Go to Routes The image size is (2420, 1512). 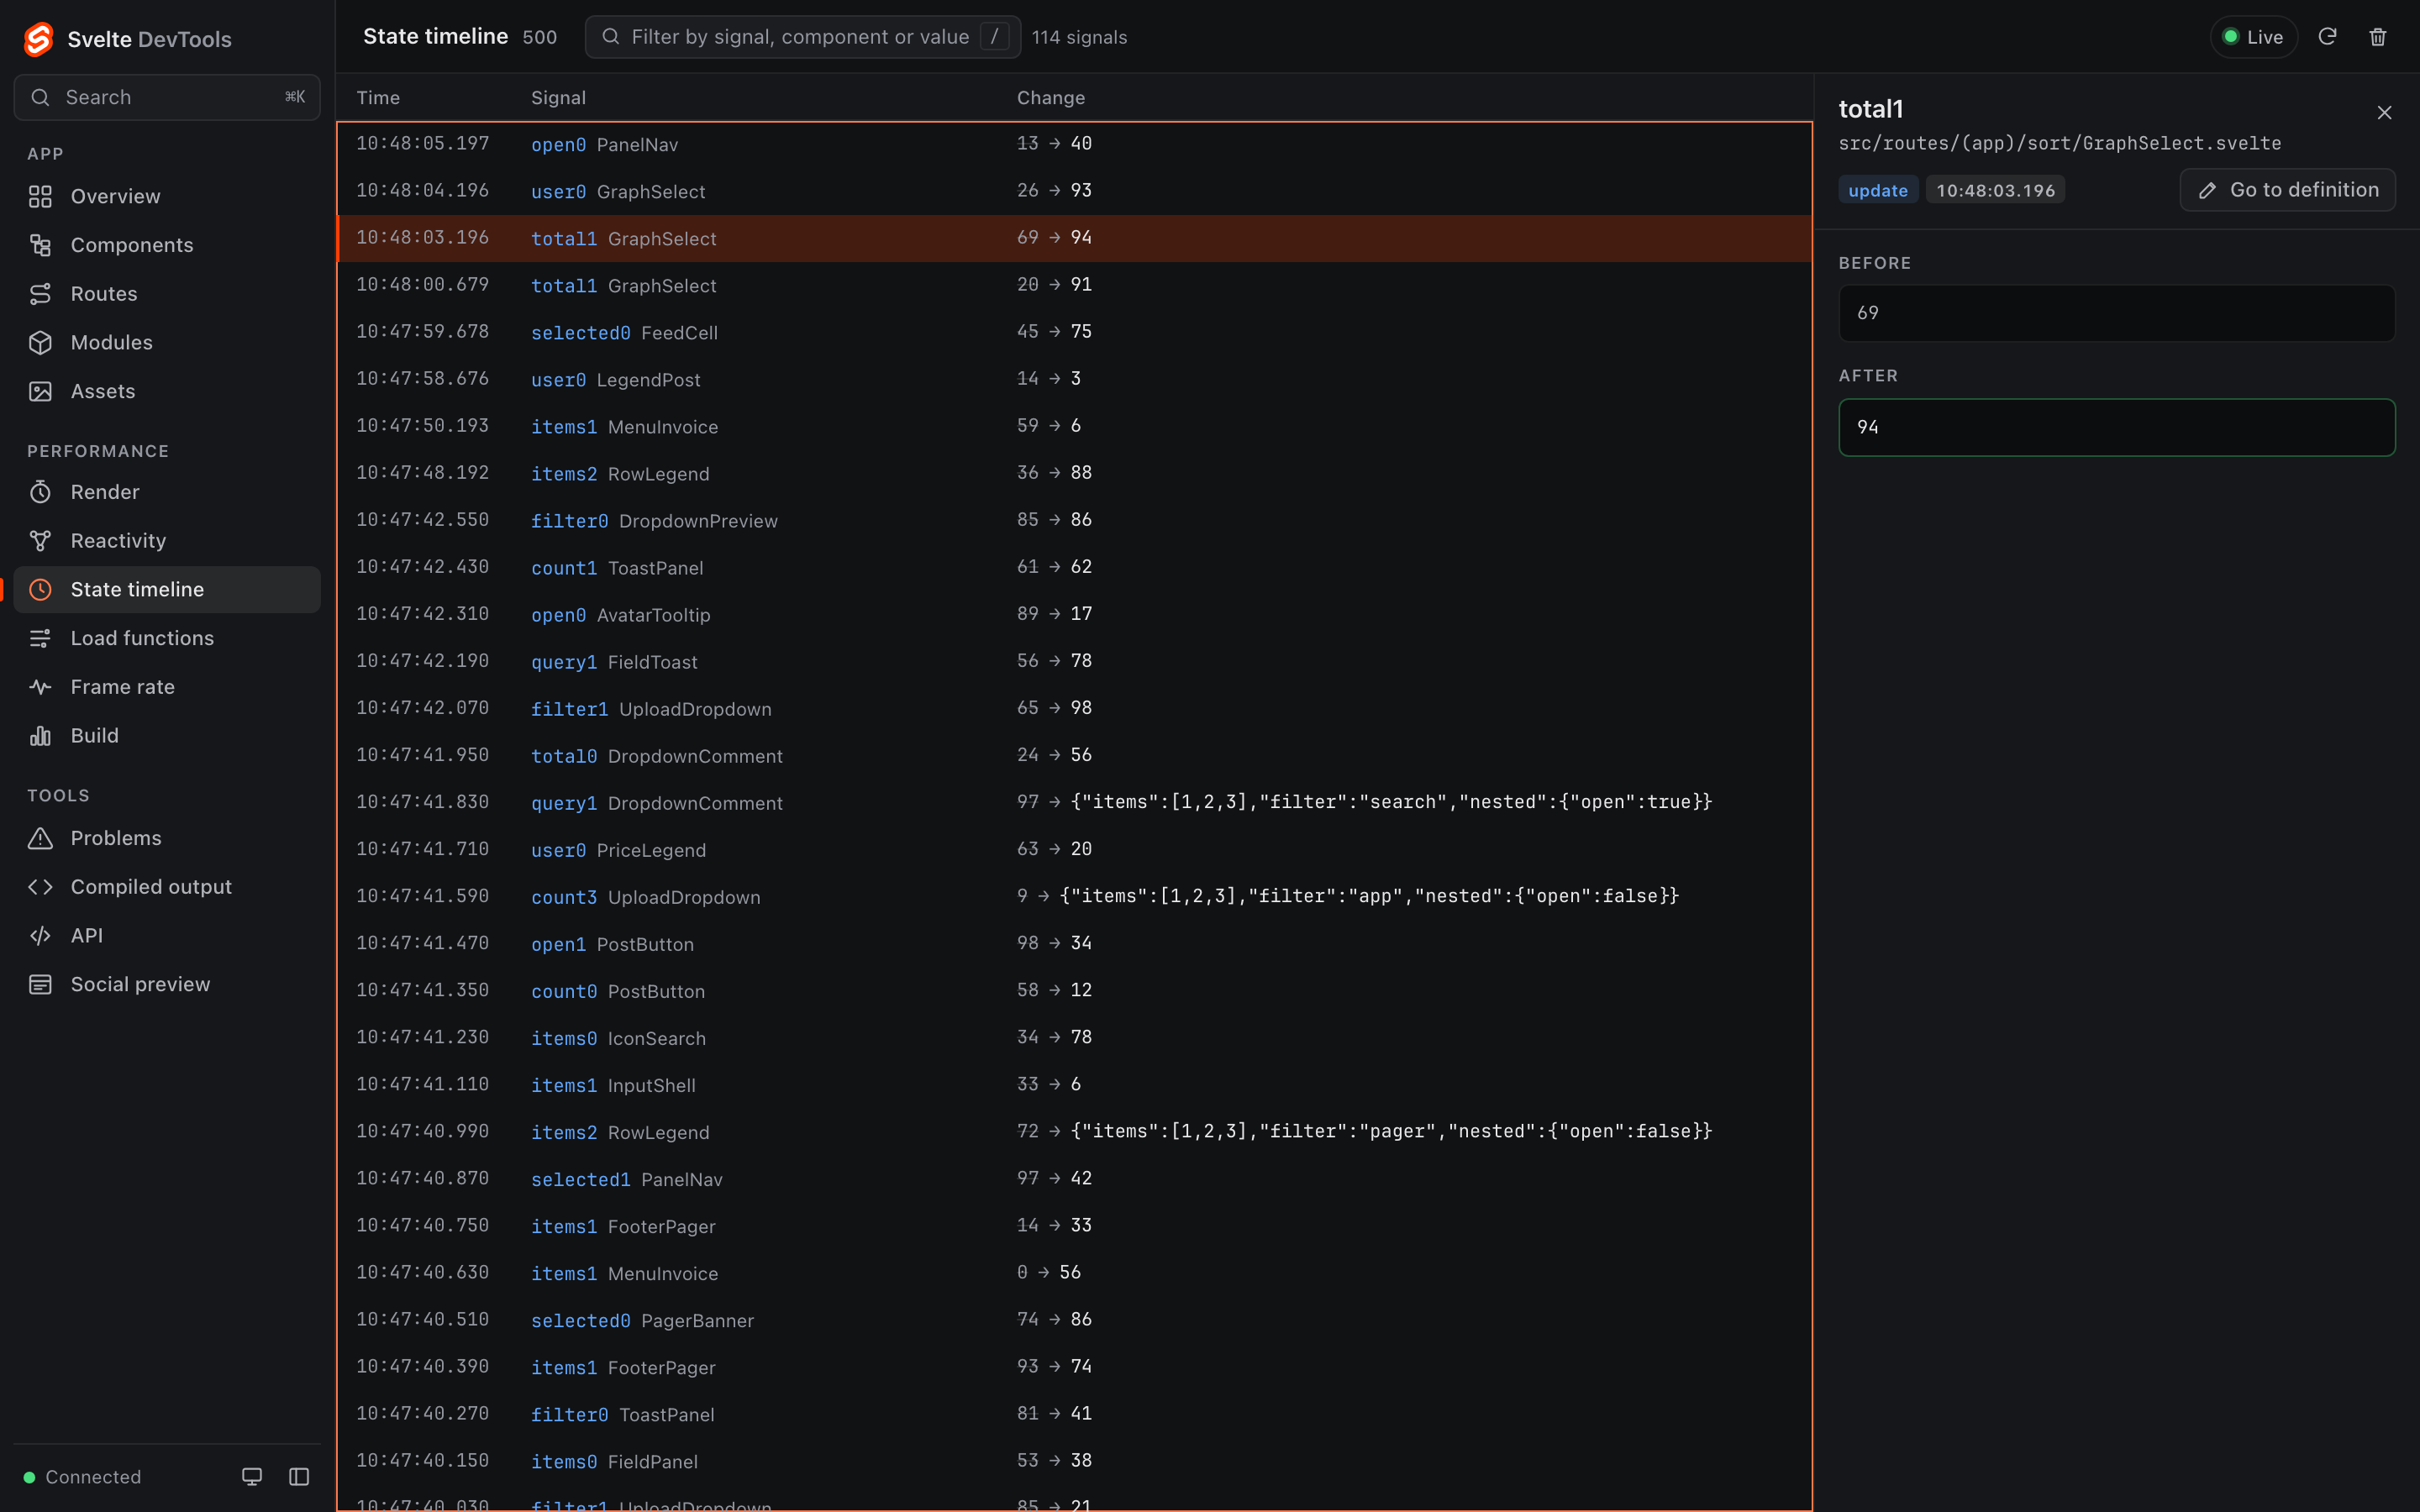(167, 294)
